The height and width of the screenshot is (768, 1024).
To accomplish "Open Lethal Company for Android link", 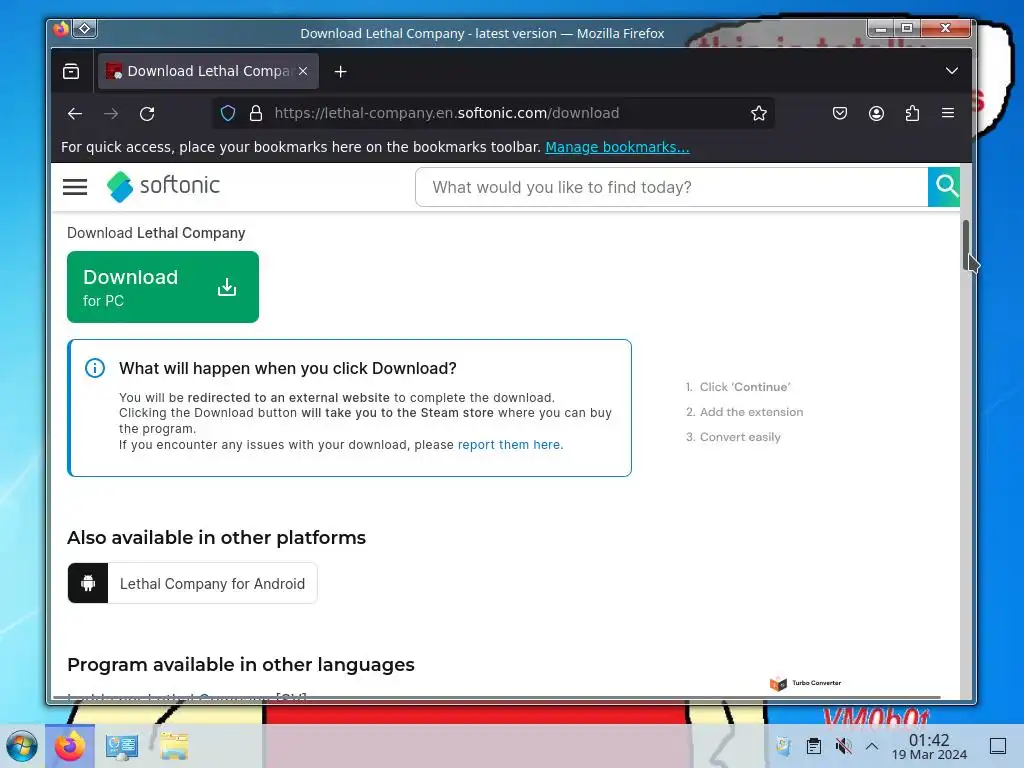I will (x=193, y=583).
